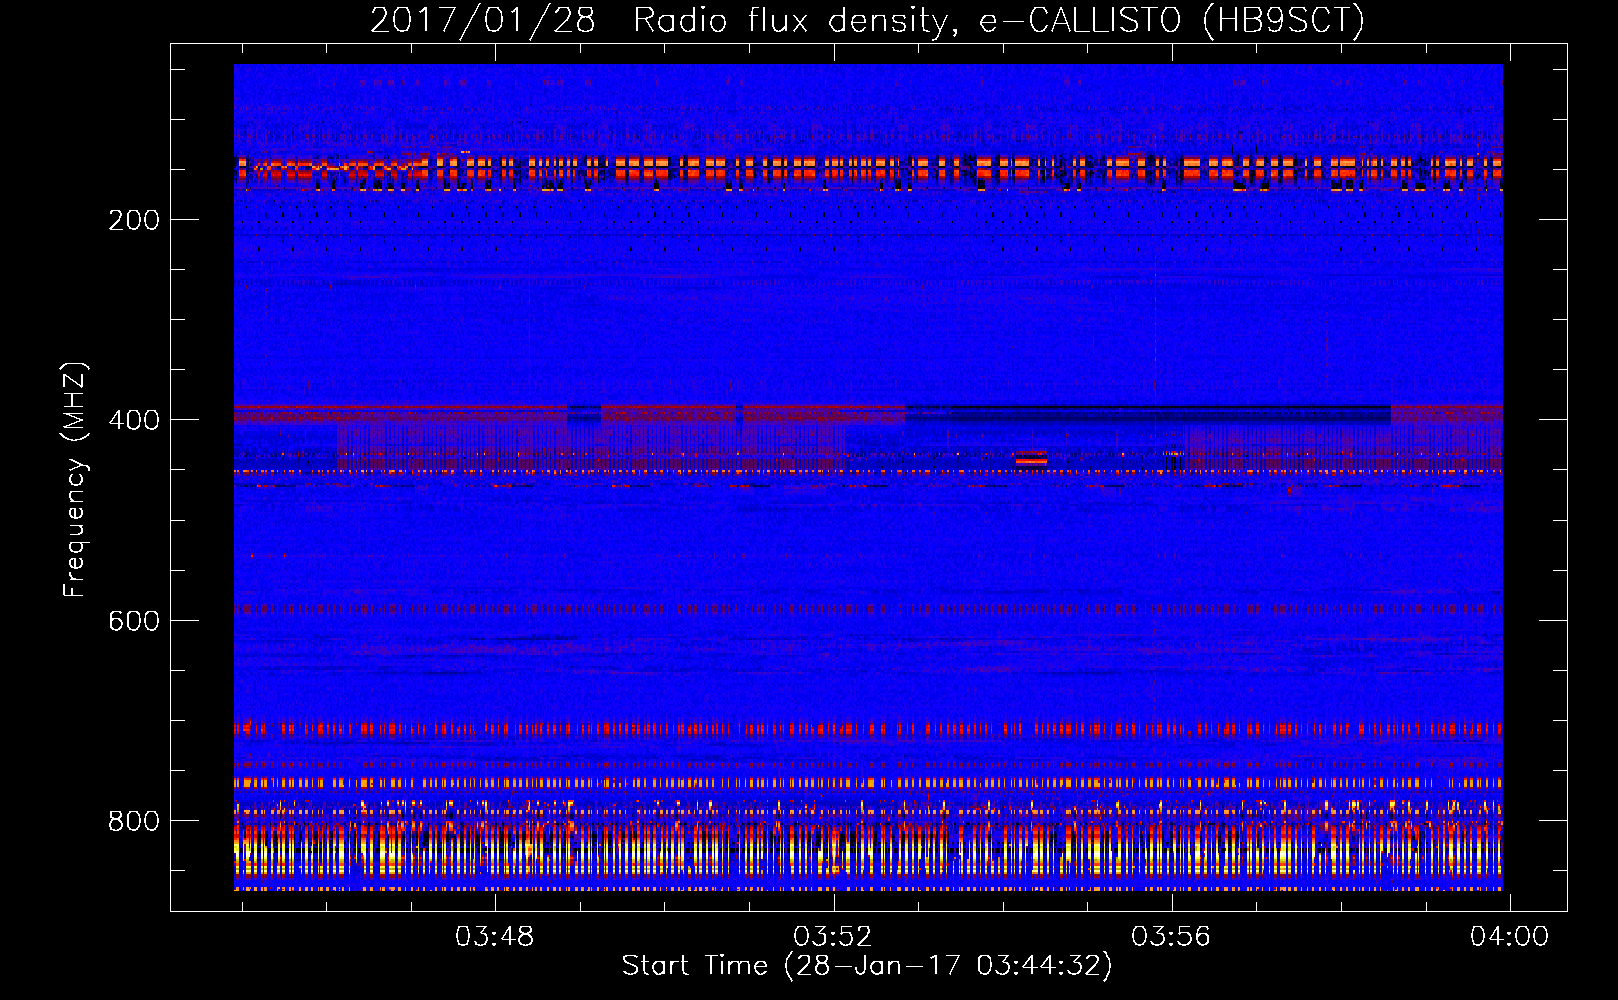Click the 03:48 time tick label
This screenshot has width=1618, height=1000.
[x=495, y=937]
